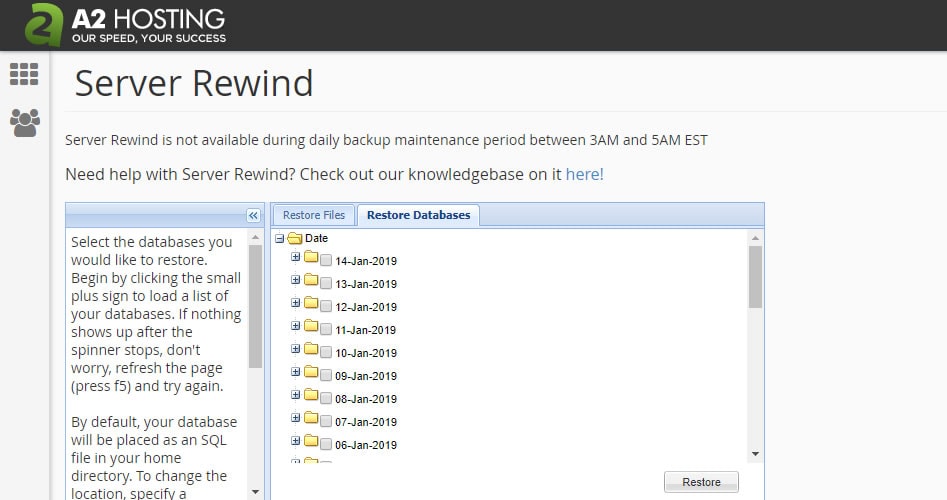
Task: Click the date tree scroll-down arrow
Action: pyautogui.click(x=755, y=454)
